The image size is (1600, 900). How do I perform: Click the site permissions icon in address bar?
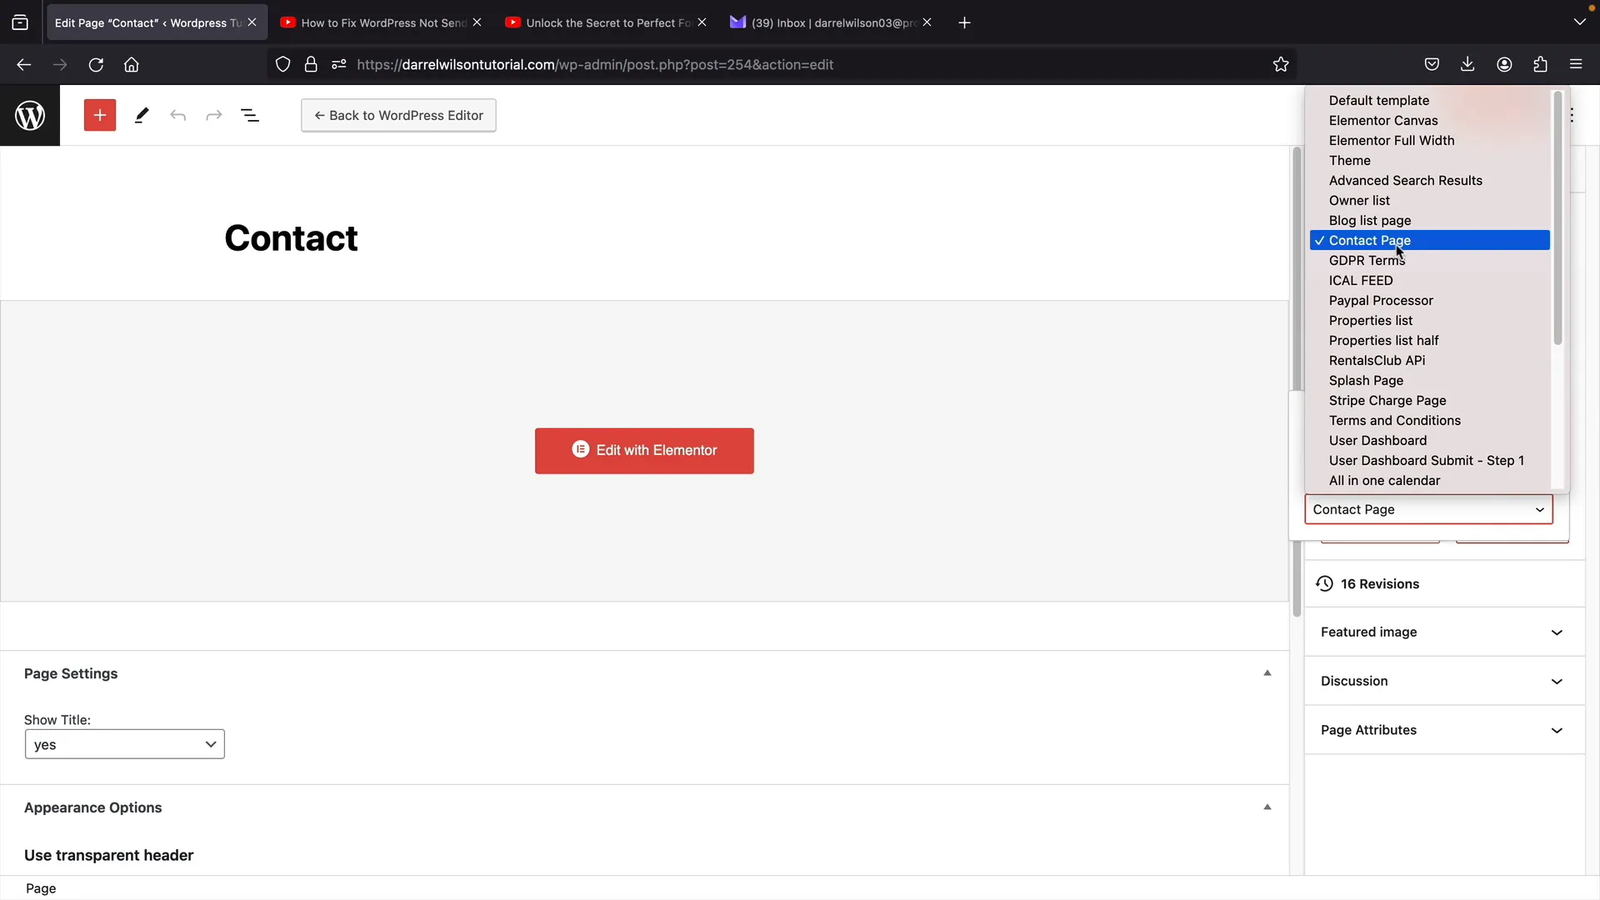pyautogui.click(x=339, y=64)
